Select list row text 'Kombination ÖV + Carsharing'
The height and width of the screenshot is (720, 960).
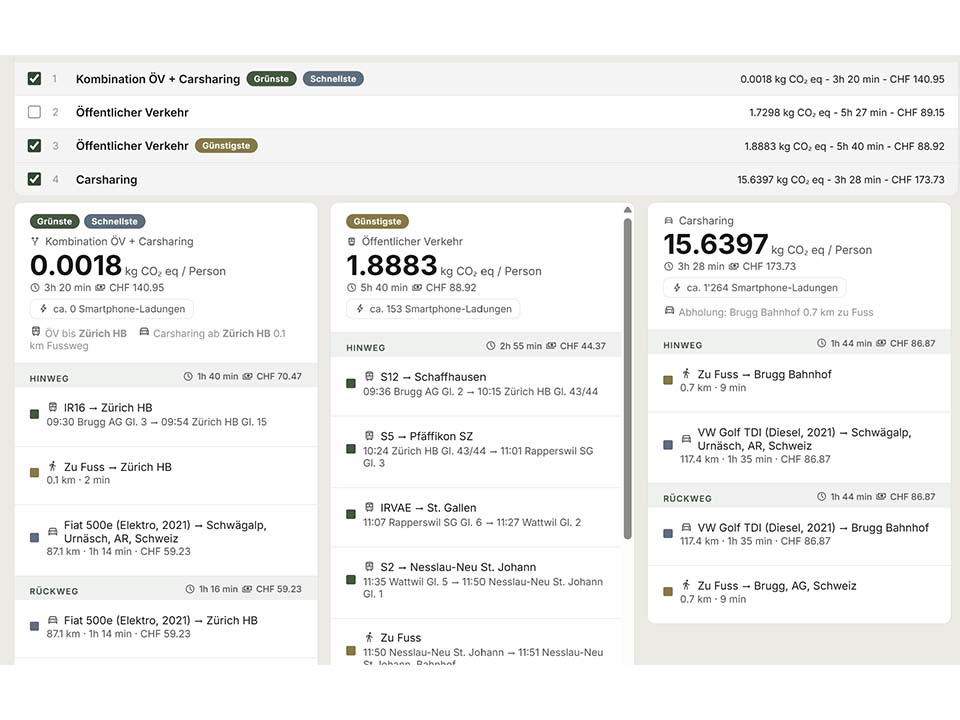(158, 79)
